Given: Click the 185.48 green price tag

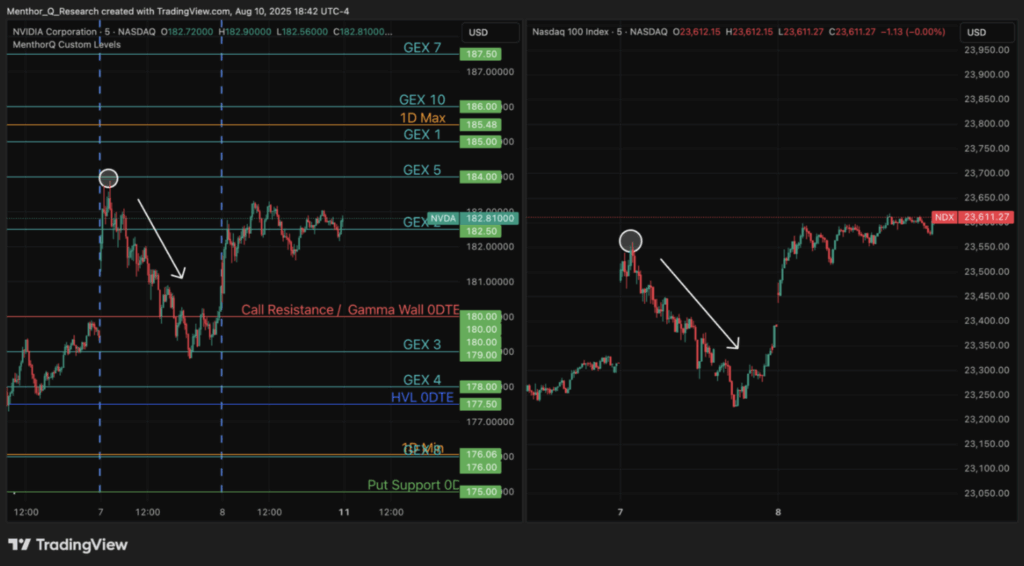Looking at the screenshot, I should (481, 125).
